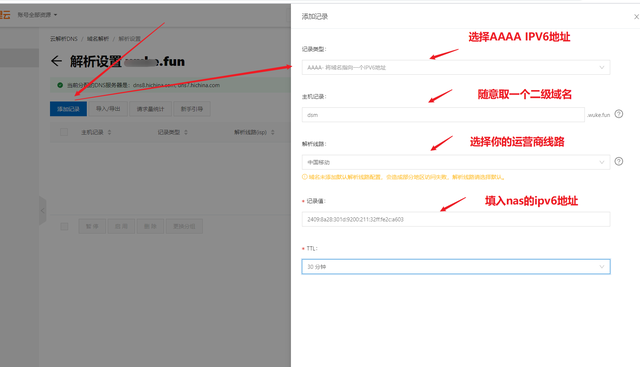This screenshot has width=640, height=367.
Task: Click the help icon next to the 解析线路 dropdown
Action: tap(619, 161)
